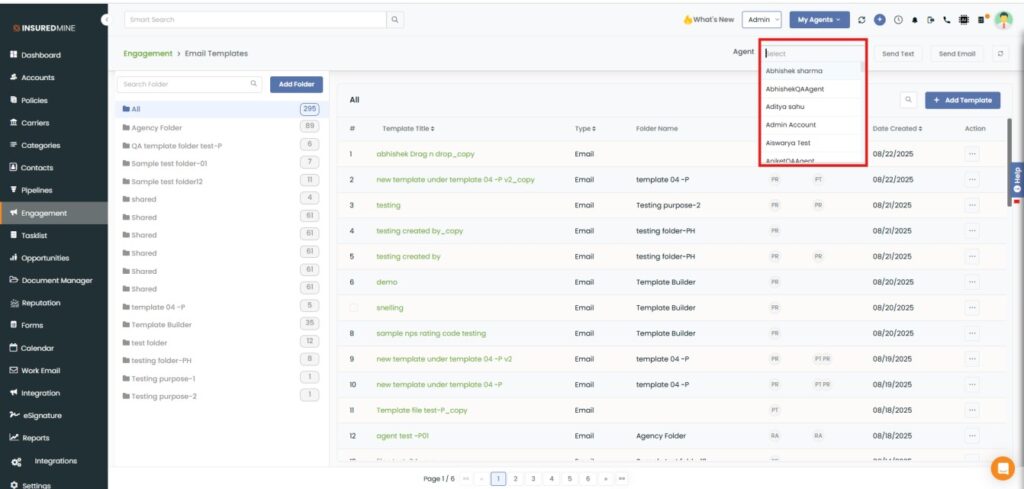Screen dimensions: 1024x489
Task: Collapse the sidebar using the arrow toggle
Action: (105, 20)
